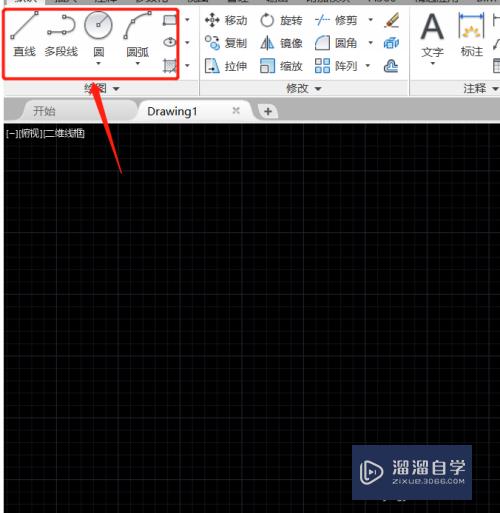Expand the Trim (修剪) dropdown arrow
The width and height of the screenshot is (500, 513).
click(x=370, y=20)
